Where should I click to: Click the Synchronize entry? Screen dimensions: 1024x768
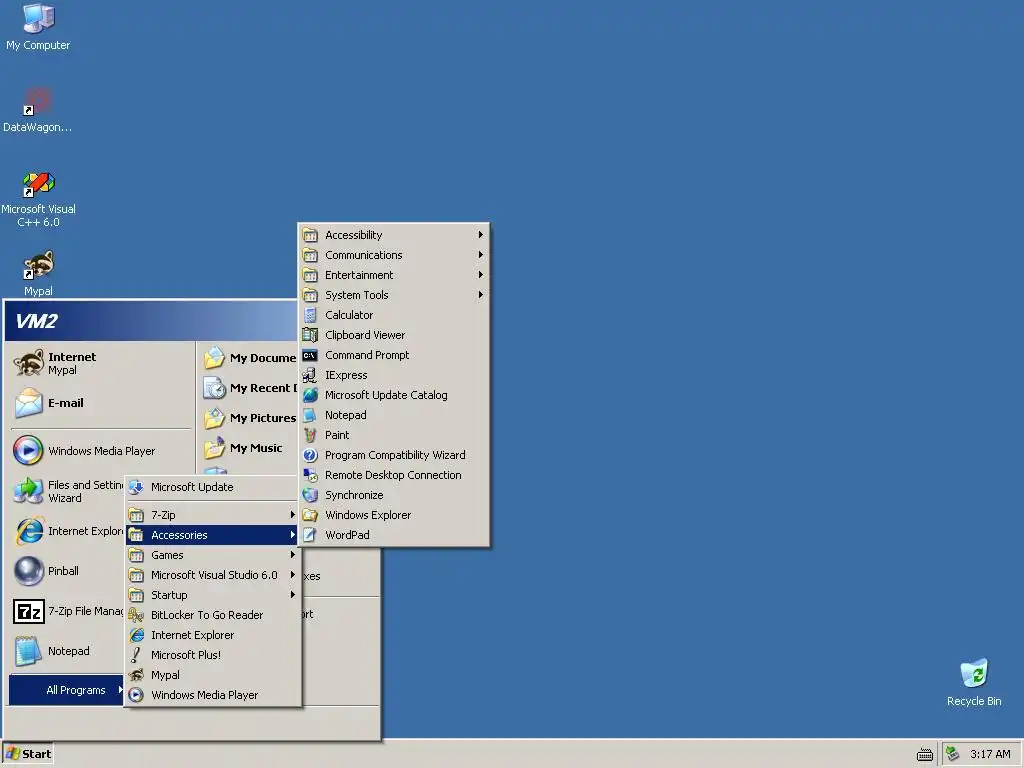[394, 495]
